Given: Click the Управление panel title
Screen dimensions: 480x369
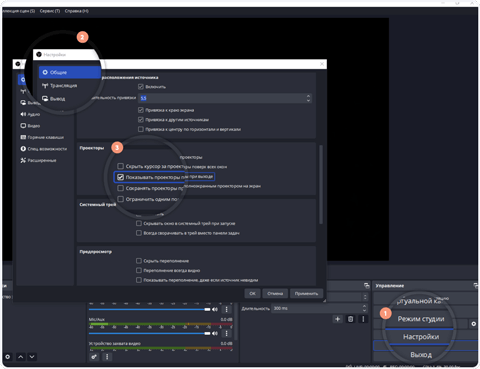Looking at the screenshot, I should 390,286.
